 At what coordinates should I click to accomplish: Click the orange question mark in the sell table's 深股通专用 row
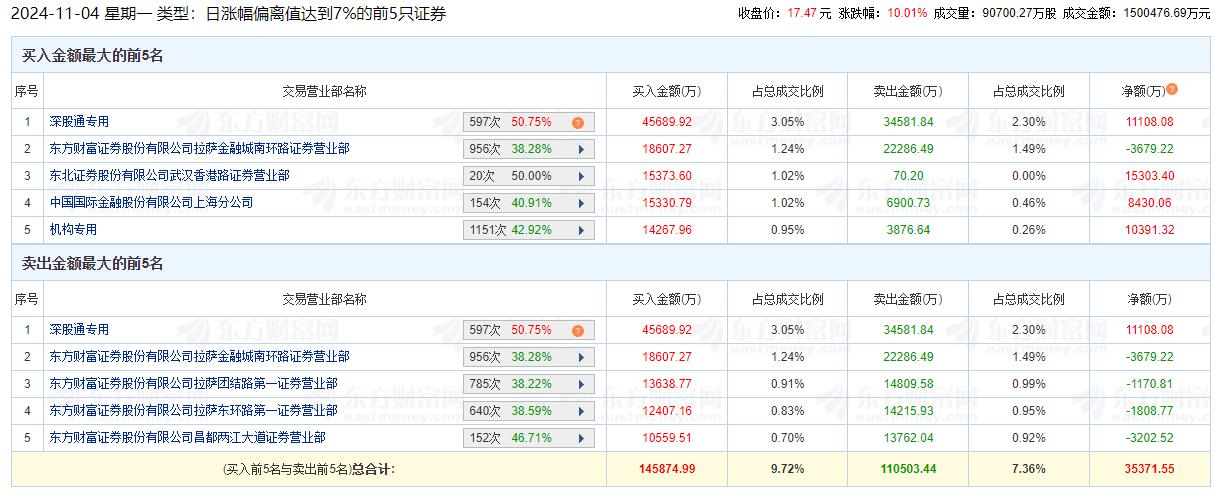[x=577, y=331]
